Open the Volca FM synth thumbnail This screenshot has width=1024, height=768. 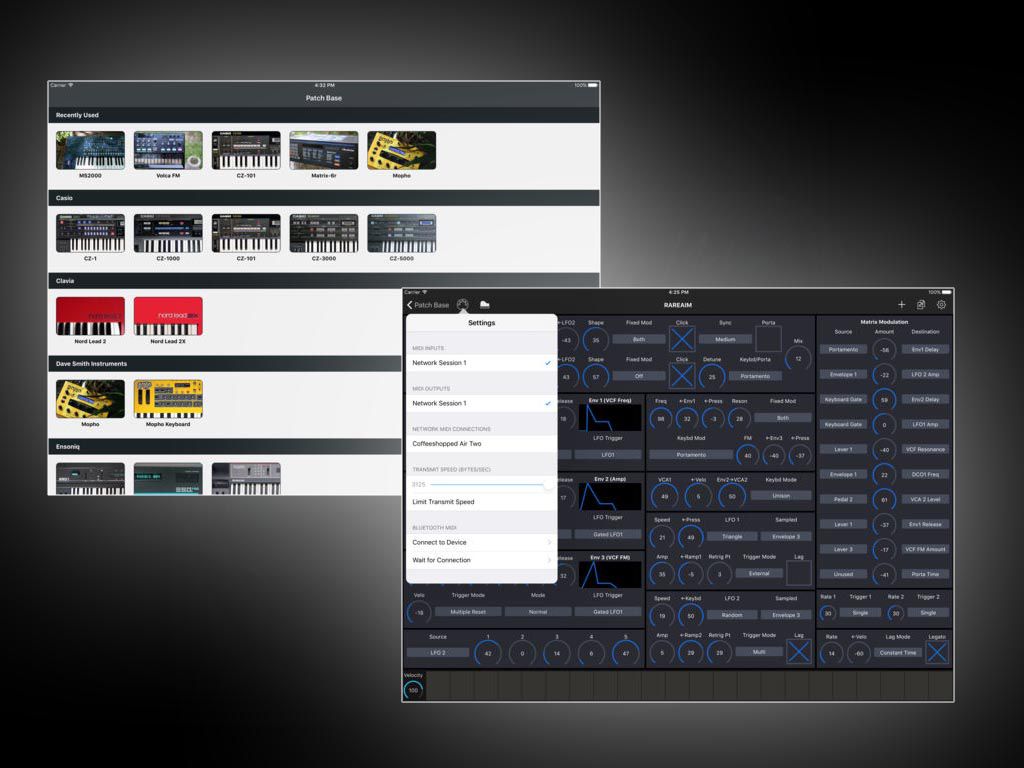pyautogui.click(x=168, y=150)
